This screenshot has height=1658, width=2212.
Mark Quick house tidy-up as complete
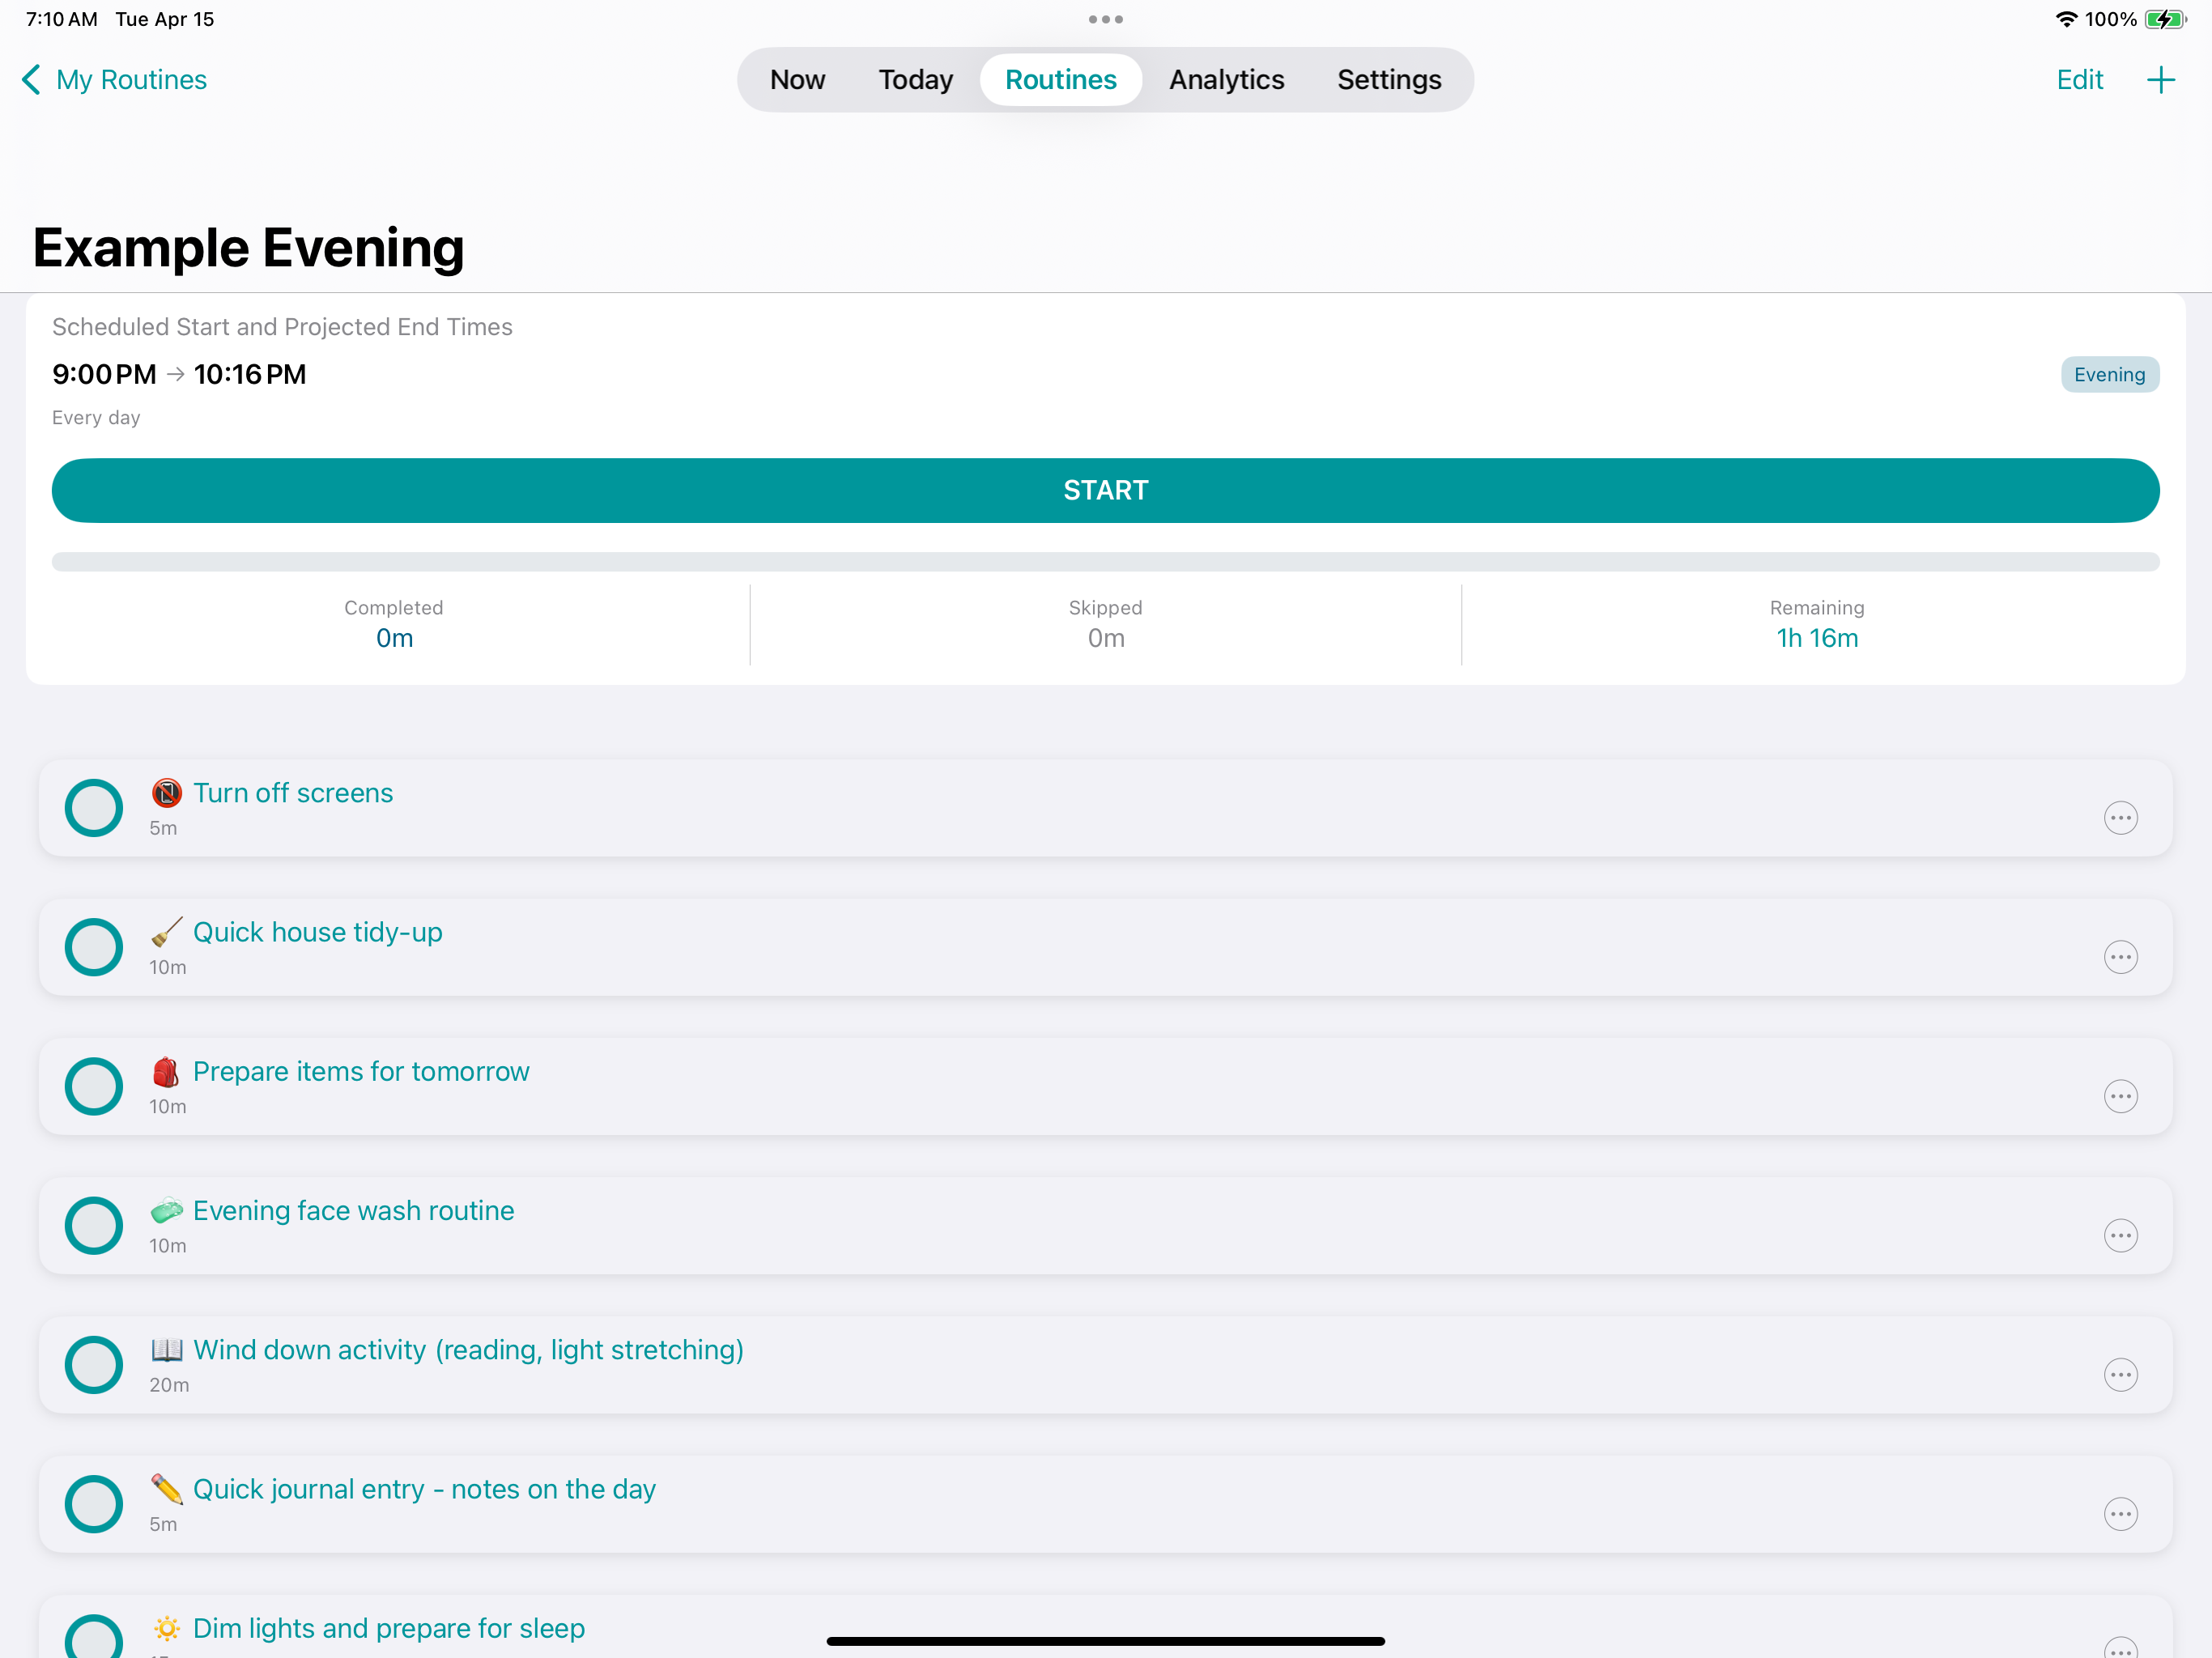point(94,947)
